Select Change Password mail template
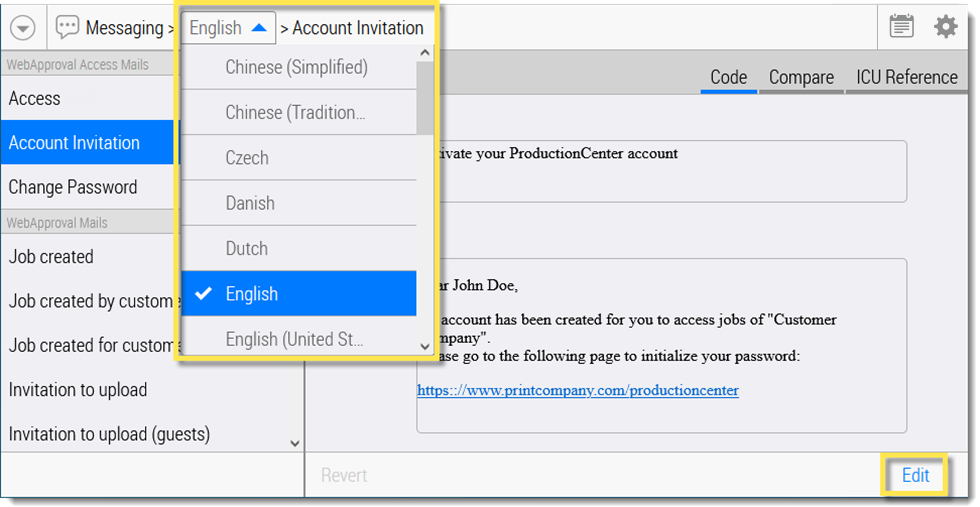This screenshot has width=980, height=507. 88,187
